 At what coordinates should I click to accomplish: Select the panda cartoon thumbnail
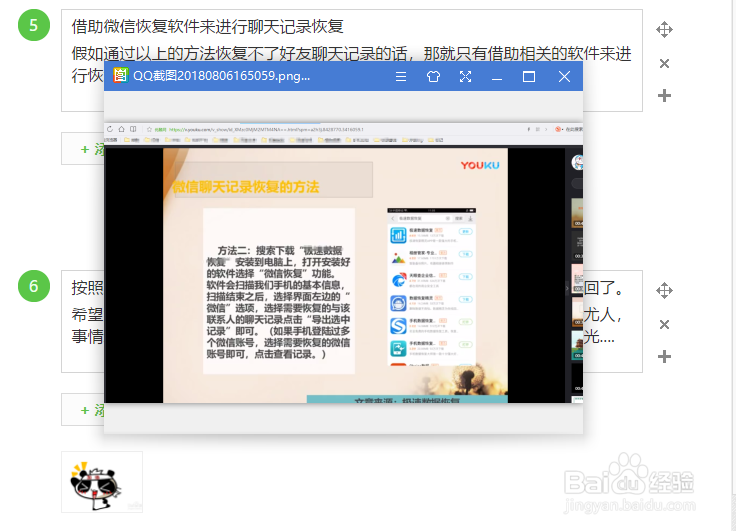point(102,482)
